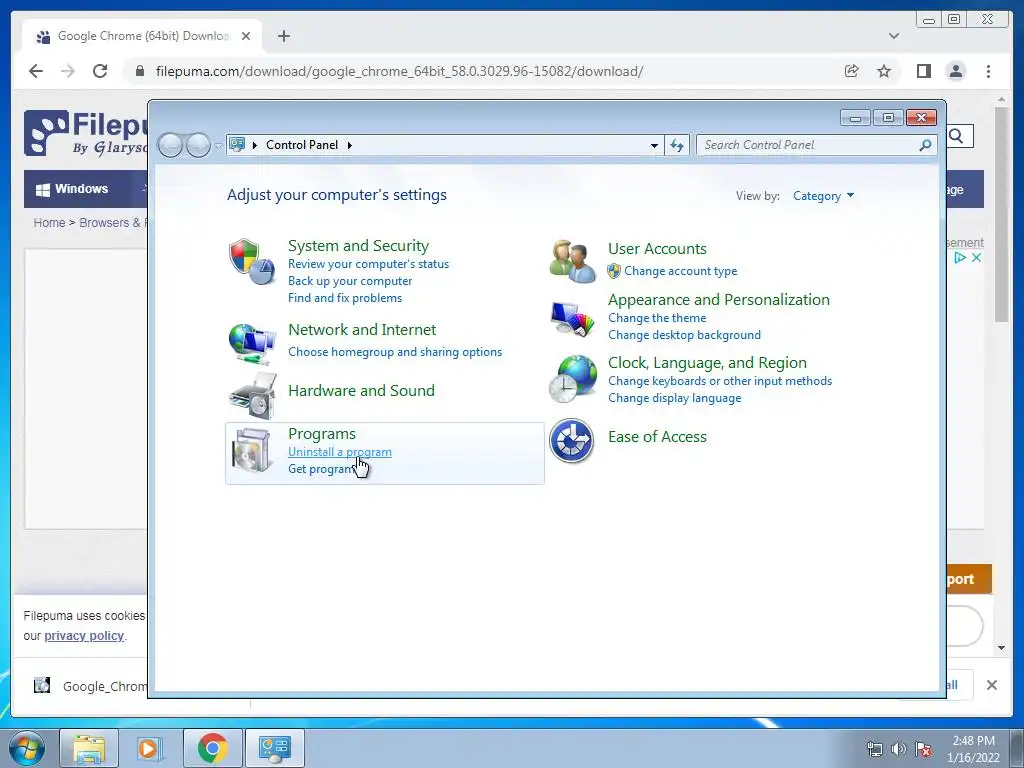Close the advertisement X icon
1024x768 pixels.
(976, 257)
